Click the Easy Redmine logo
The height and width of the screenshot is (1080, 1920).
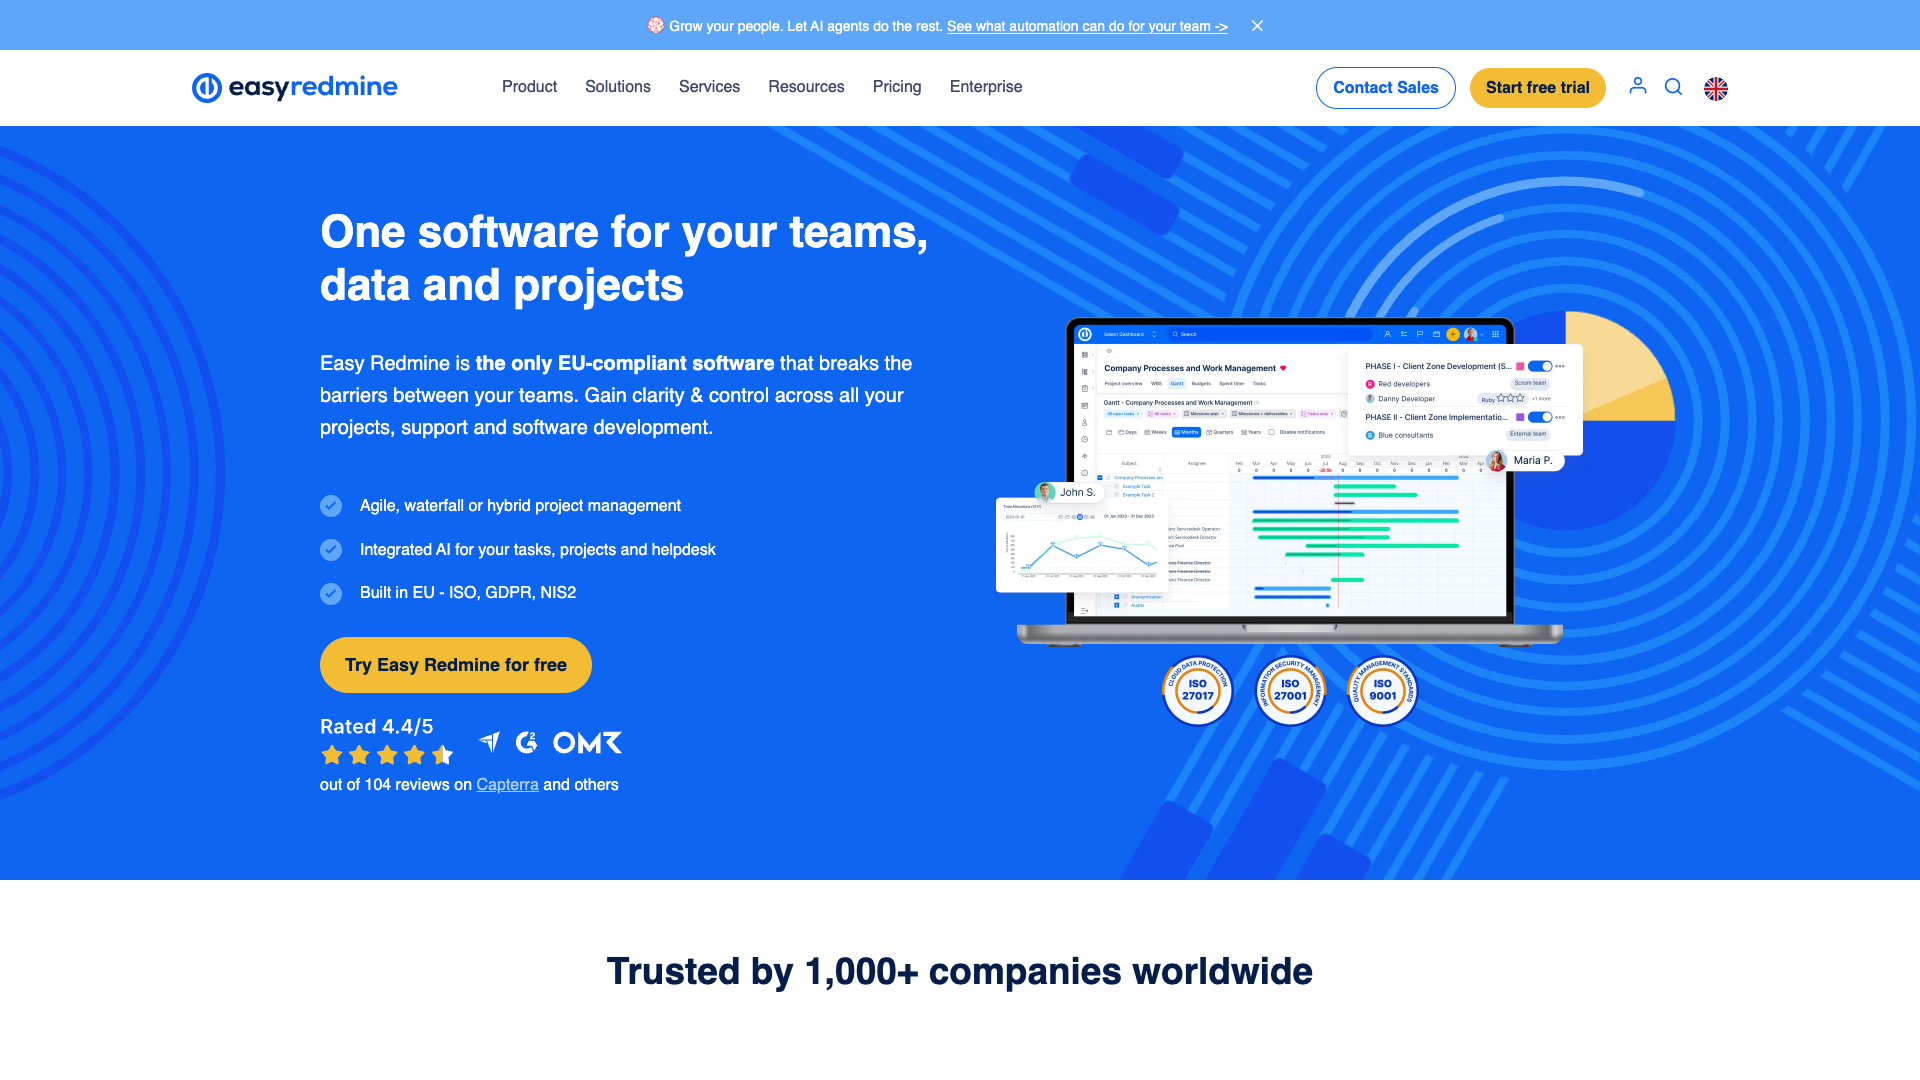click(294, 87)
